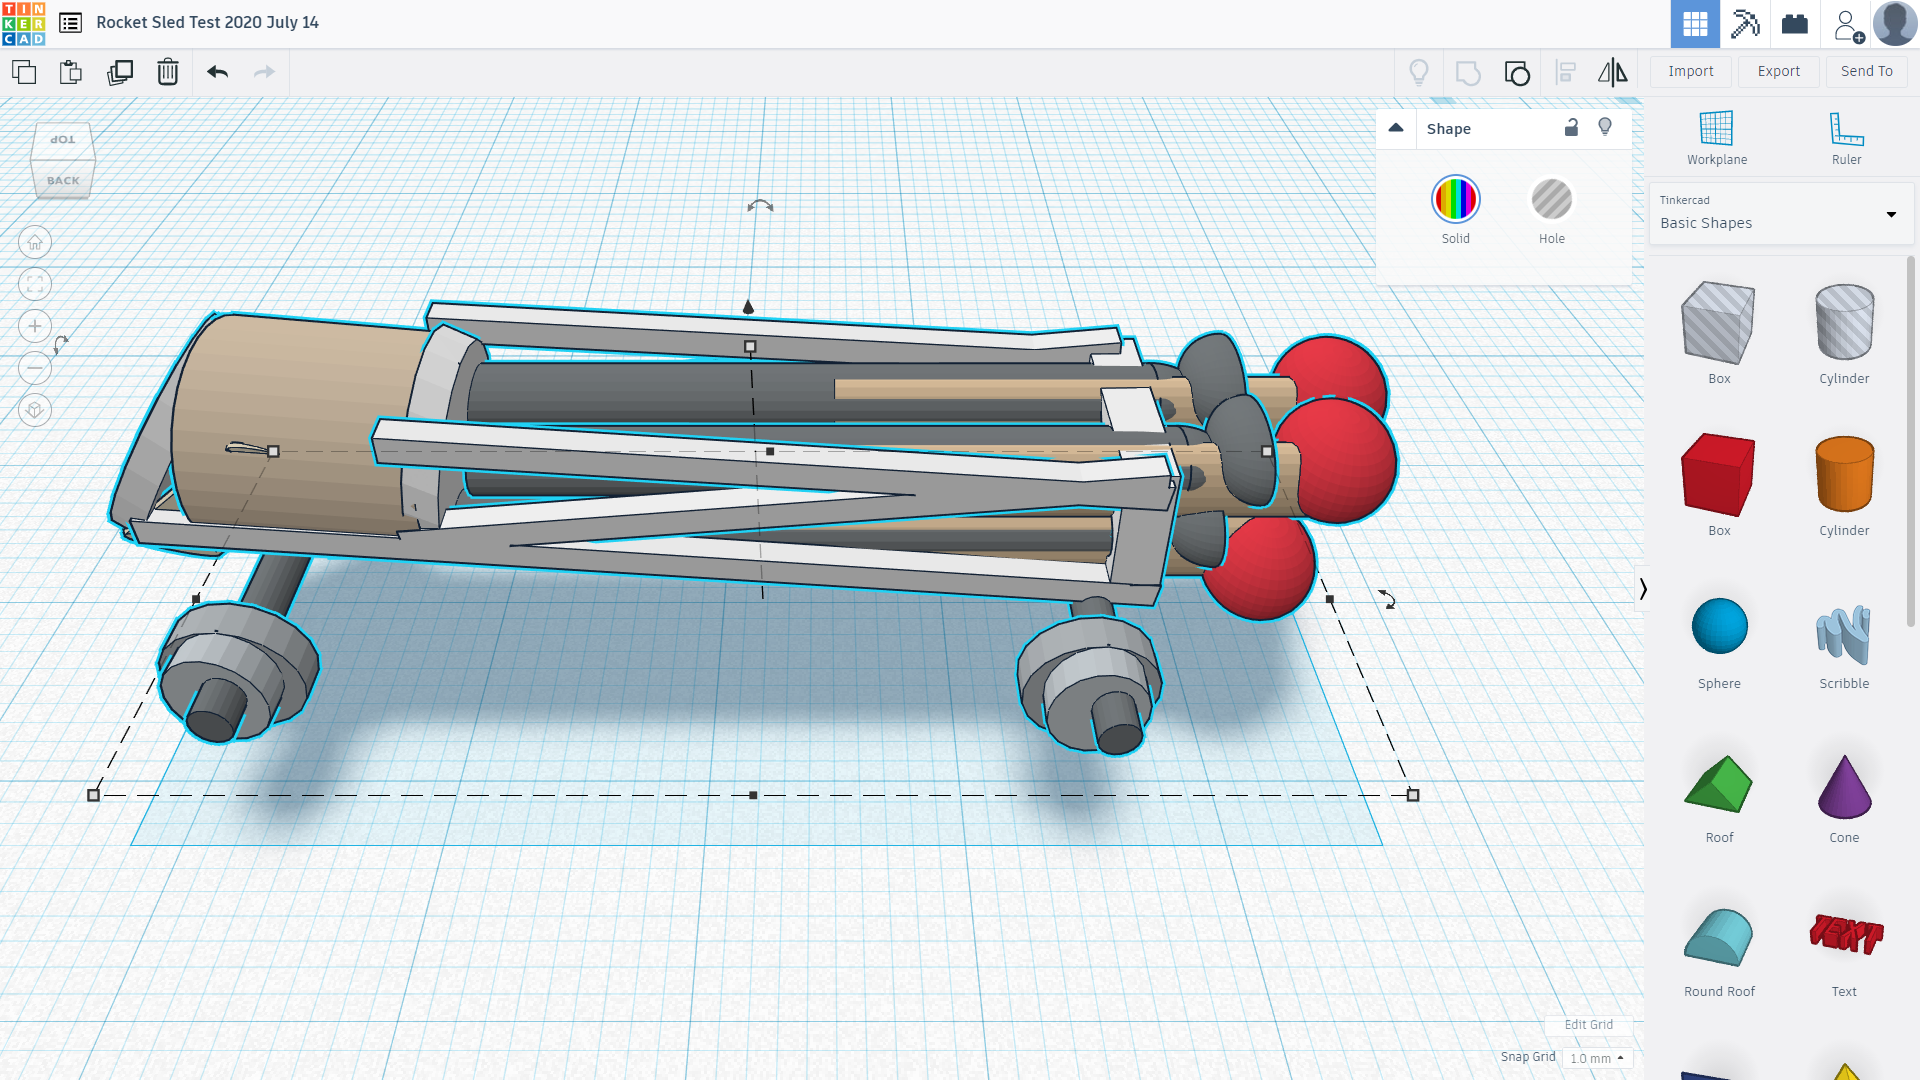
Task: Click the Send To button
Action: pos(1866,71)
